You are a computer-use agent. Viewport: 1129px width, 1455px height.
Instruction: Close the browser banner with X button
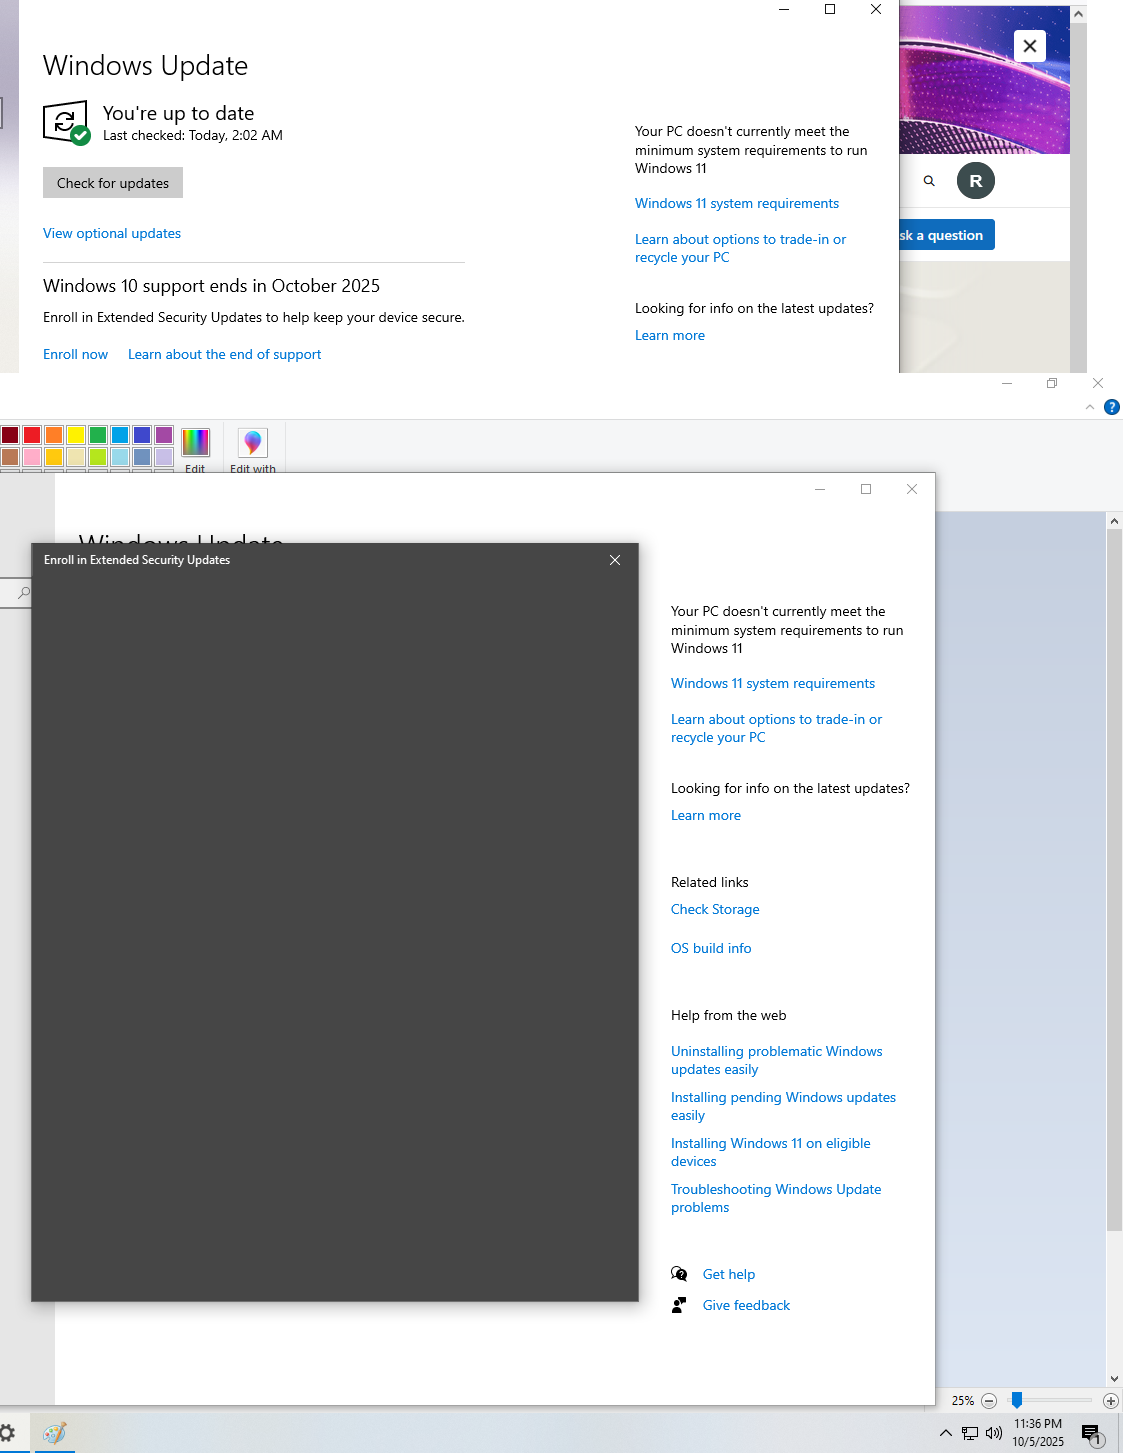[x=1029, y=46]
